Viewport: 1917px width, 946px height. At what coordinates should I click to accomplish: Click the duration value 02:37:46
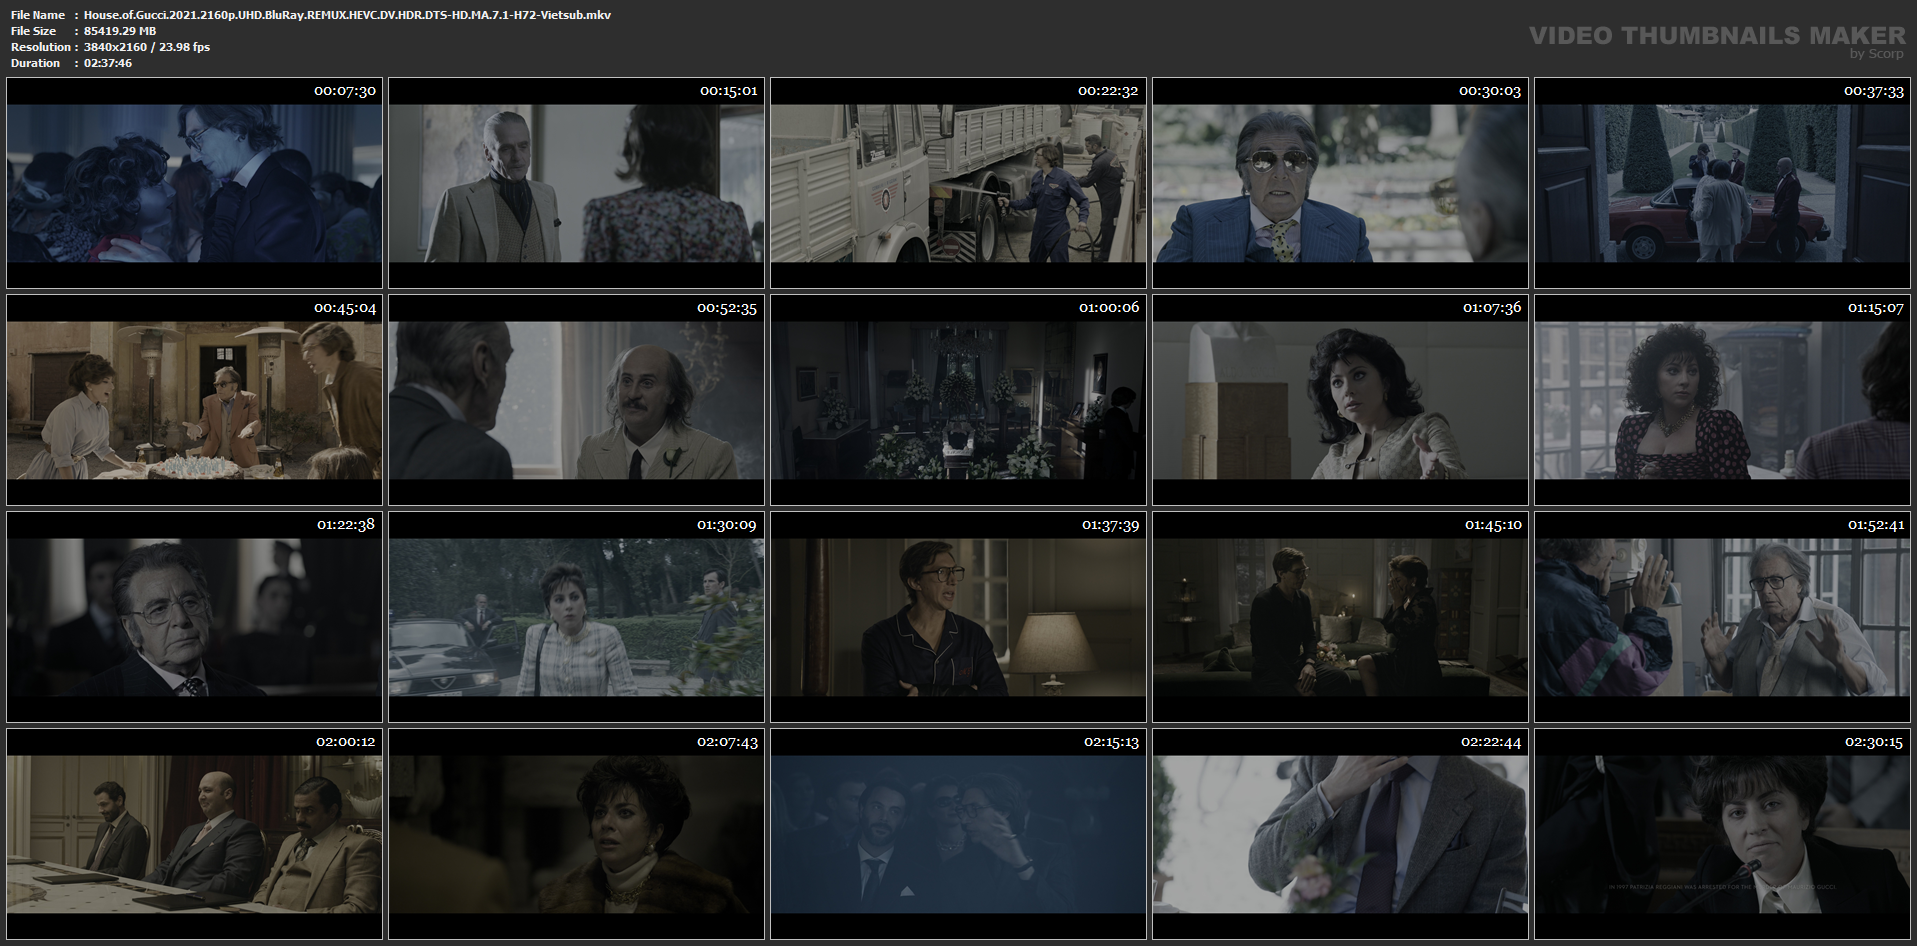[x=108, y=63]
